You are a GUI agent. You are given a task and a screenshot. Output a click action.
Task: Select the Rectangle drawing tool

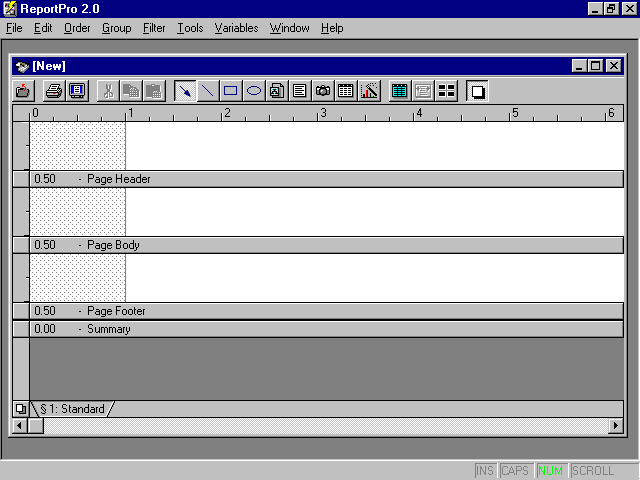(231, 91)
